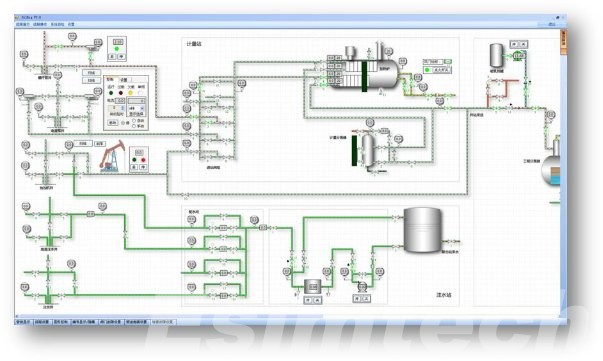Open the first menu in the menu bar
The height and width of the screenshot is (361, 603).
23,24
